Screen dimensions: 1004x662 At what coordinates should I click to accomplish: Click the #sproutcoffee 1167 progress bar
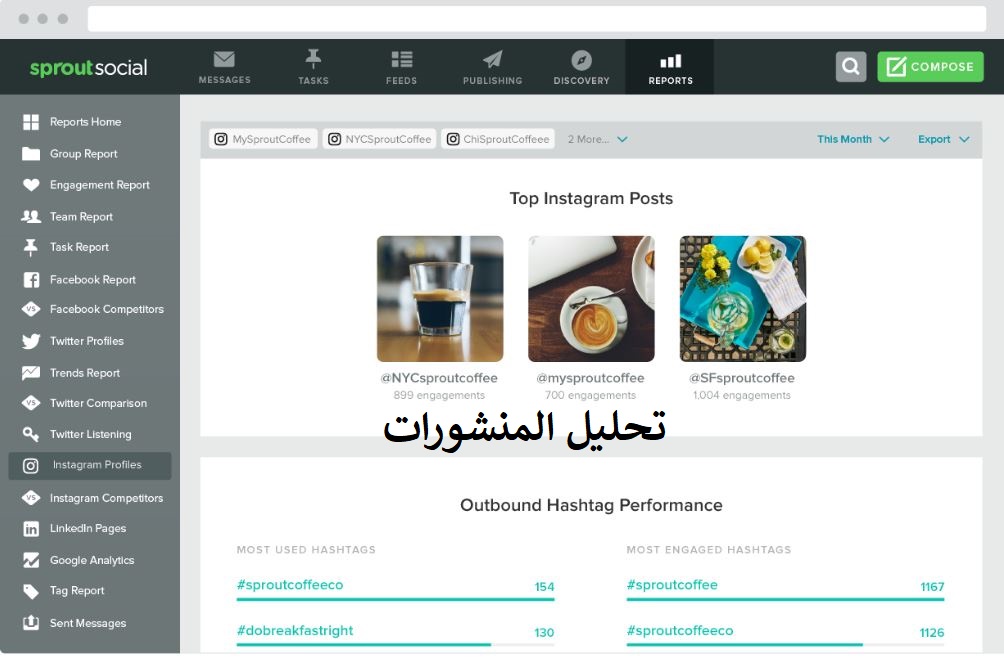[785, 600]
